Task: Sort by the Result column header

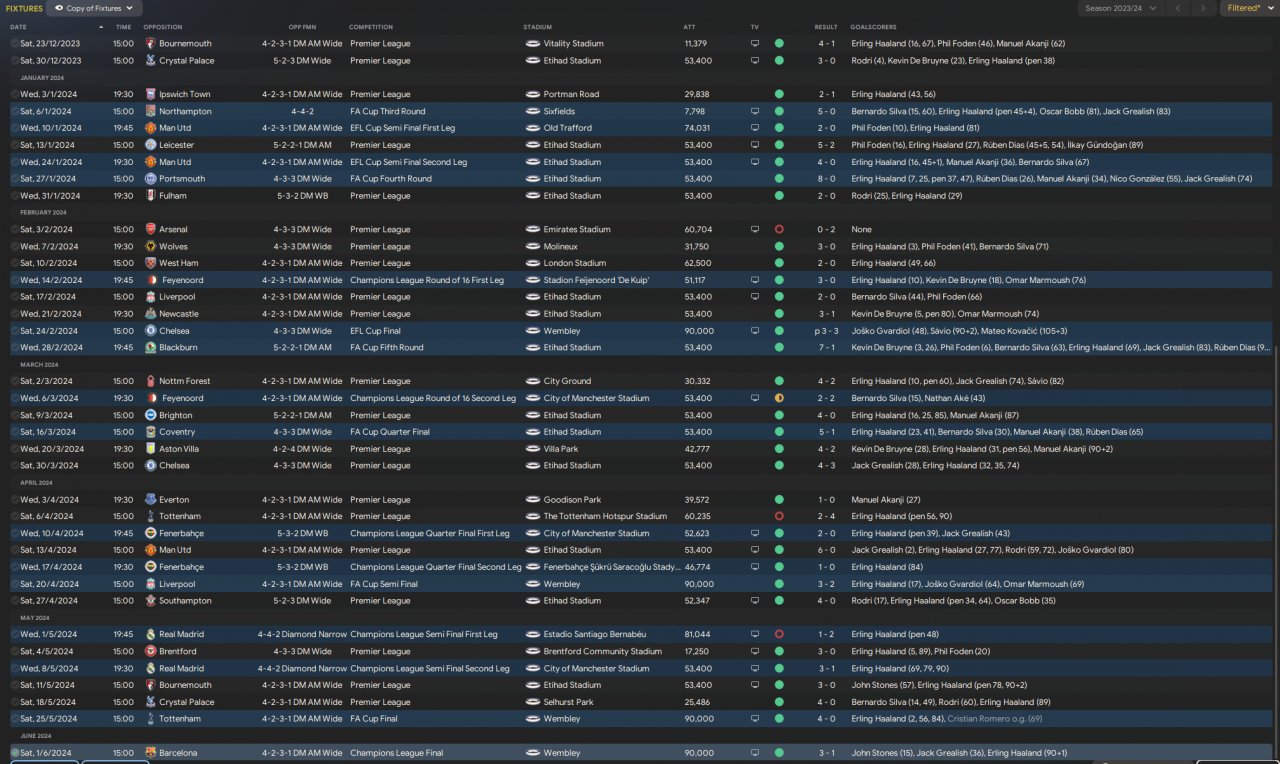Action: click(x=826, y=27)
